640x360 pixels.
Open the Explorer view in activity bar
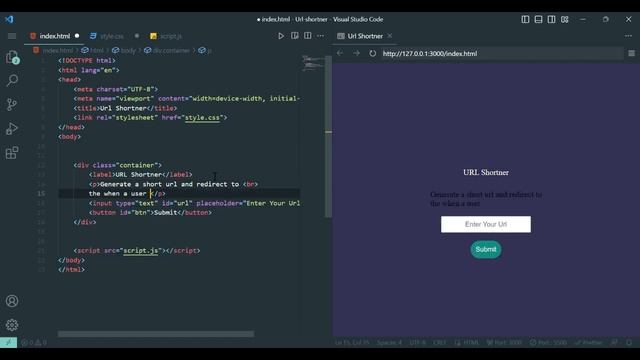(x=12, y=57)
